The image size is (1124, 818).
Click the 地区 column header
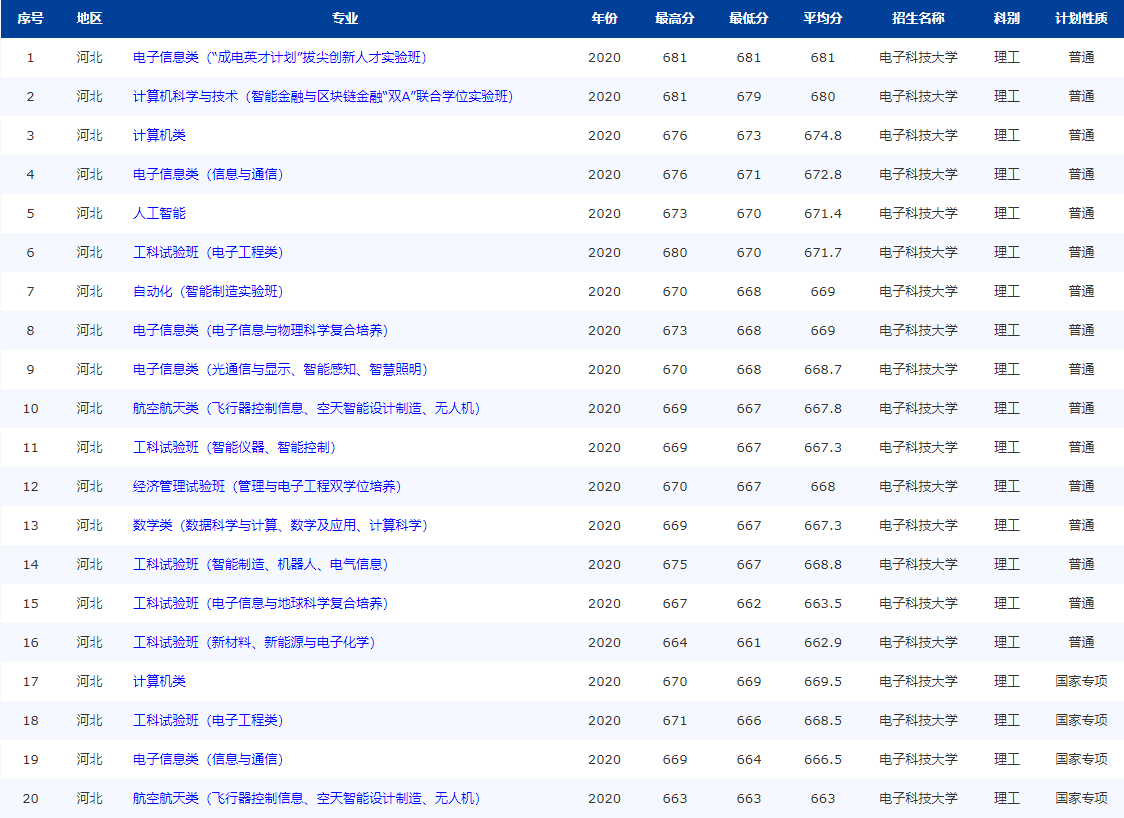coord(90,19)
